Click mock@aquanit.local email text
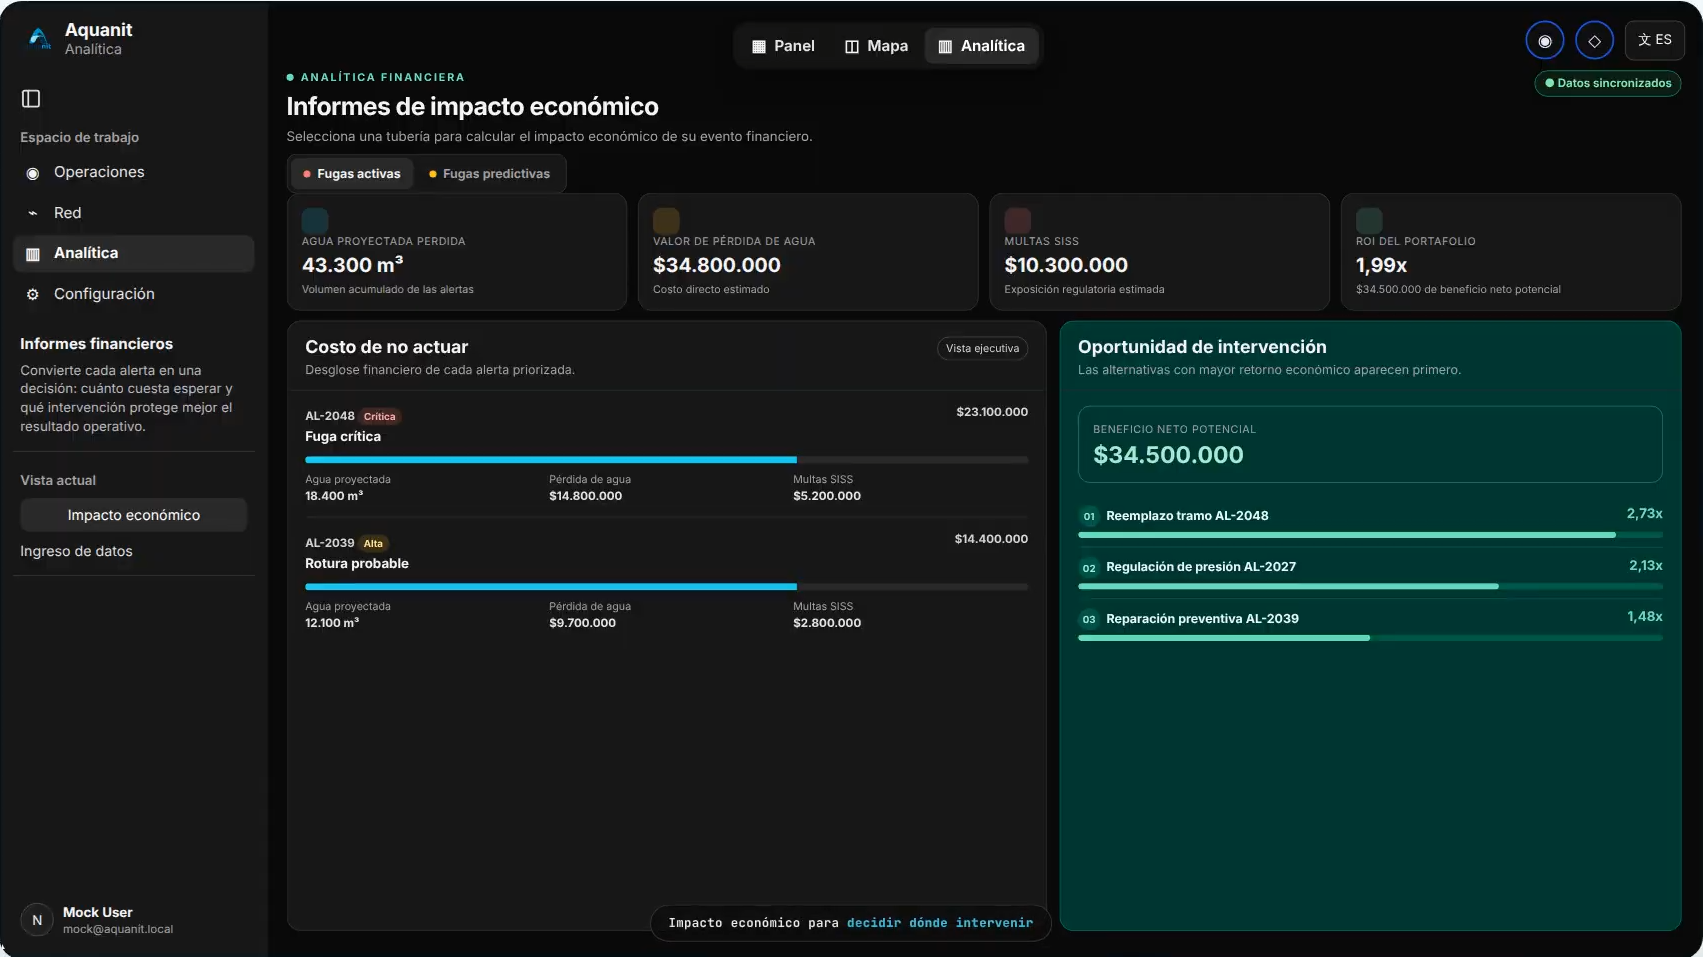This screenshot has height=957, width=1703. (x=118, y=929)
